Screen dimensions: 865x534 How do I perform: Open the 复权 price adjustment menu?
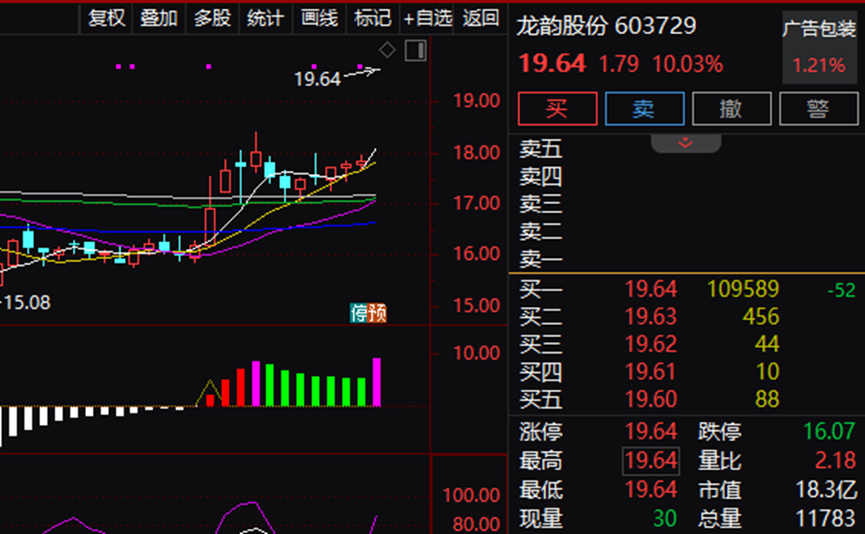pos(106,18)
